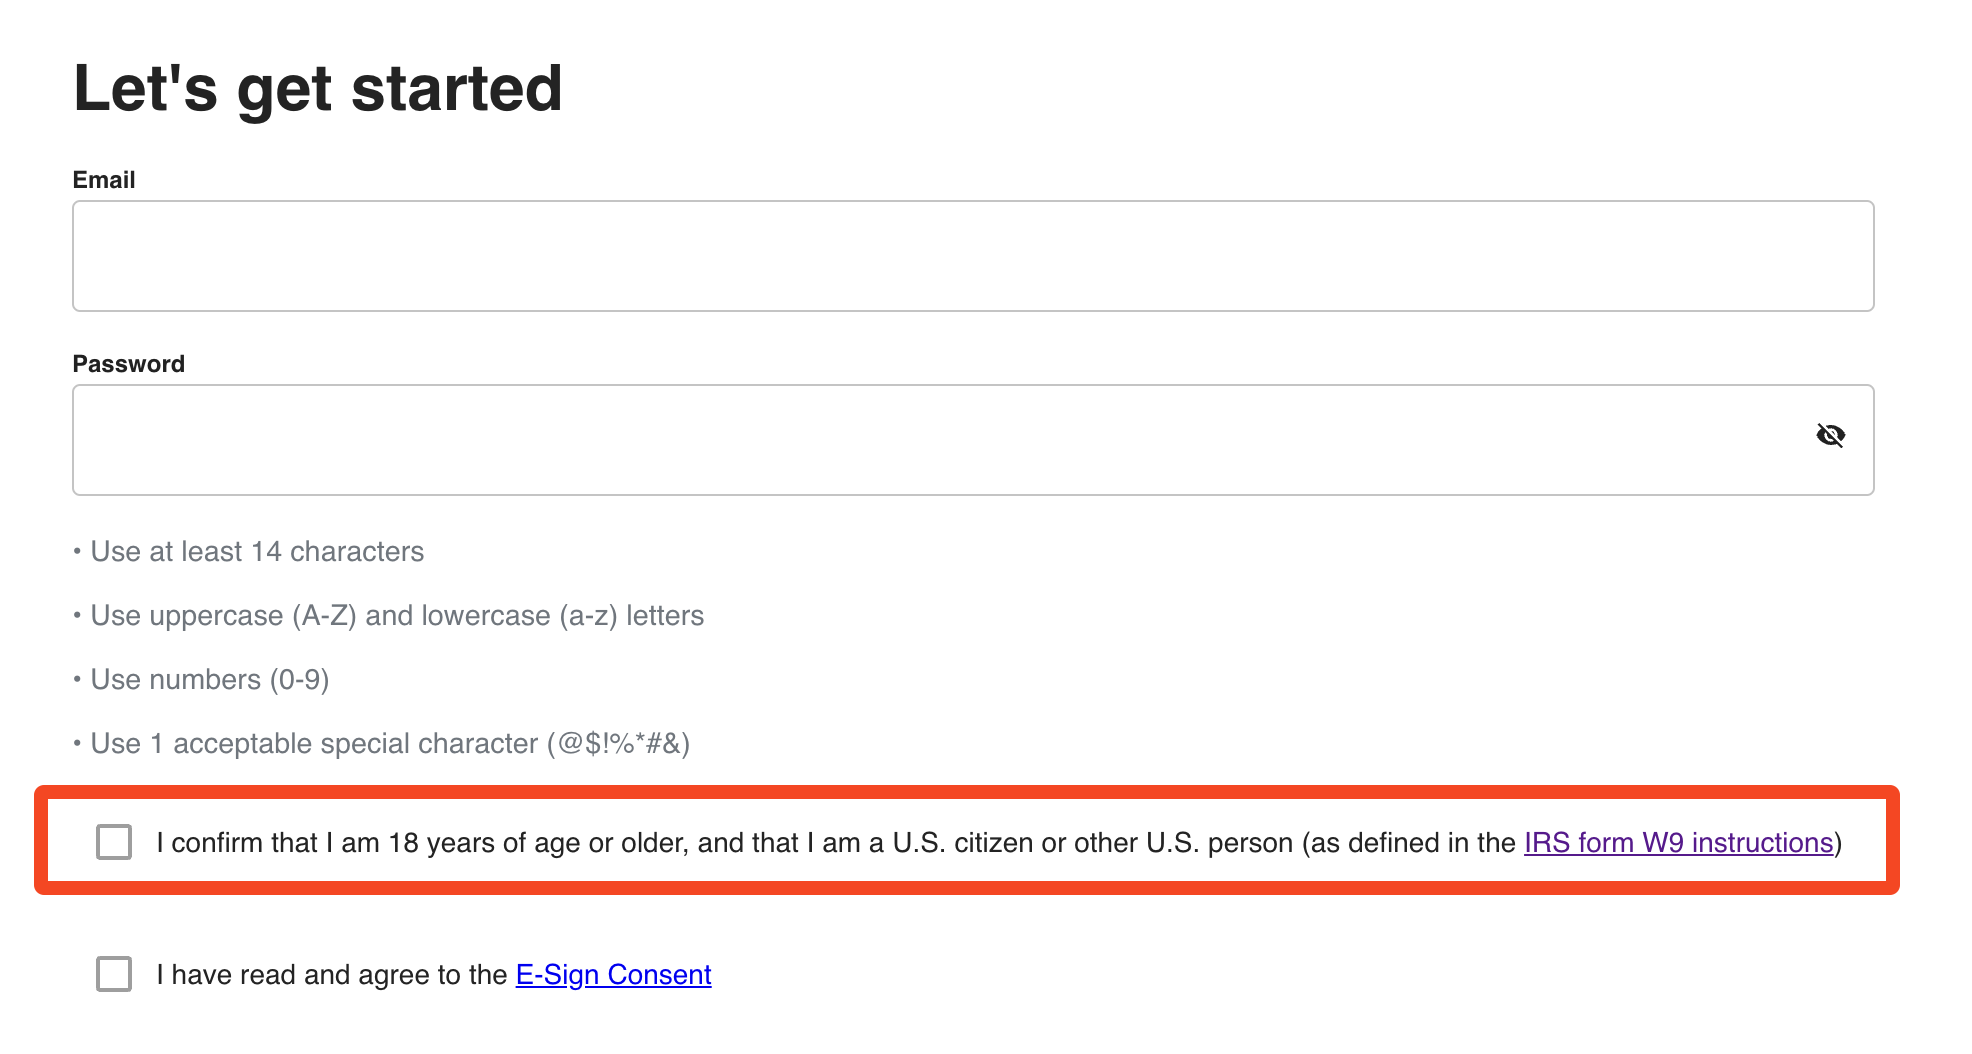Image resolution: width=1972 pixels, height=1054 pixels.
Task: Open the IRS form W9 instructions link
Action: click(1678, 843)
